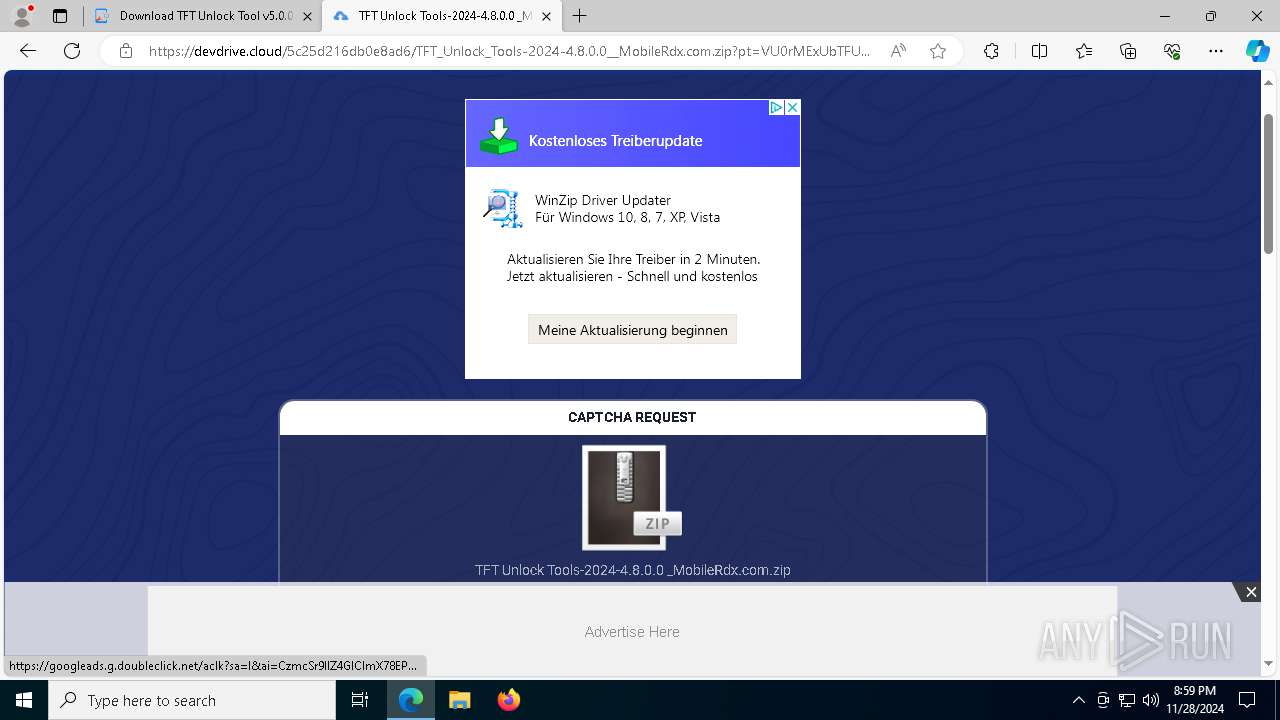Launch the Copilot sidebar
Viewport: 1280px width, 720px height.
[x=1257, y=51]
